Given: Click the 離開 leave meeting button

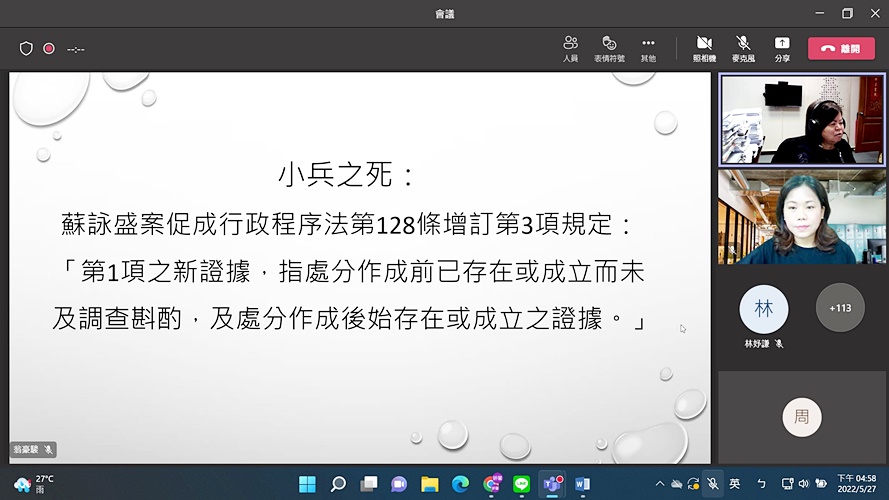Looking at the screenshot, I should tap(841, 48).
